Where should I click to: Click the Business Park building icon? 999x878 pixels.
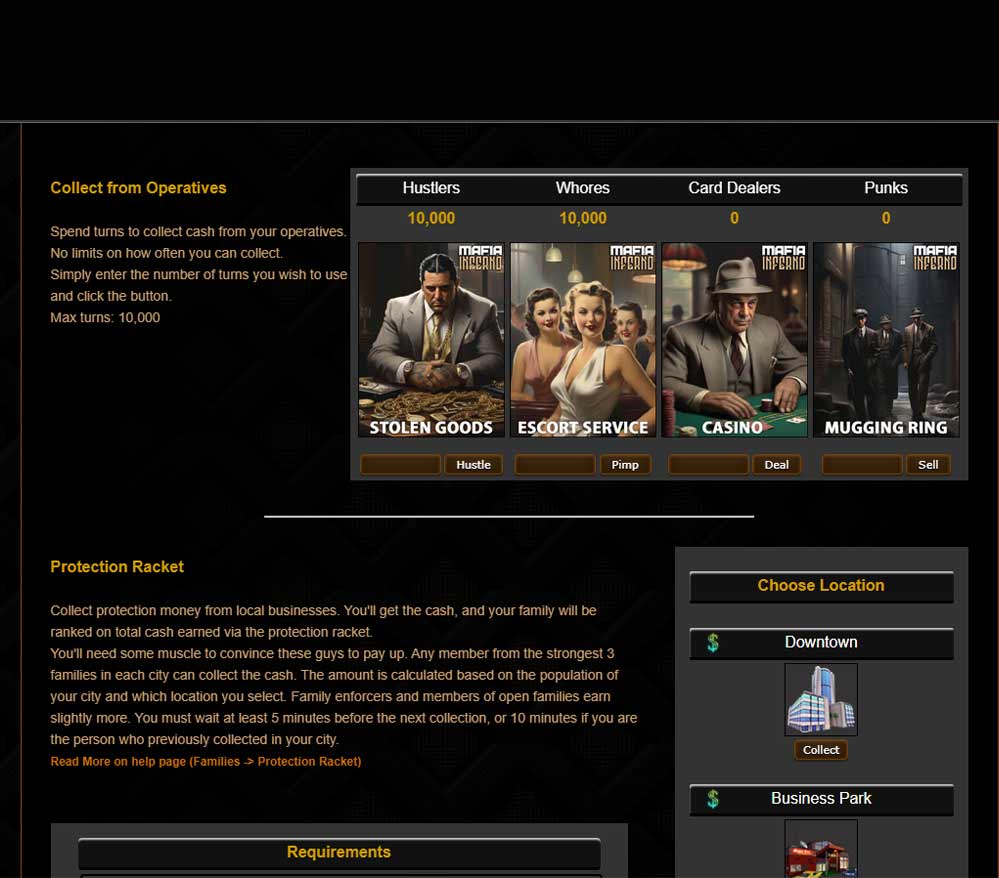[821, 849]
